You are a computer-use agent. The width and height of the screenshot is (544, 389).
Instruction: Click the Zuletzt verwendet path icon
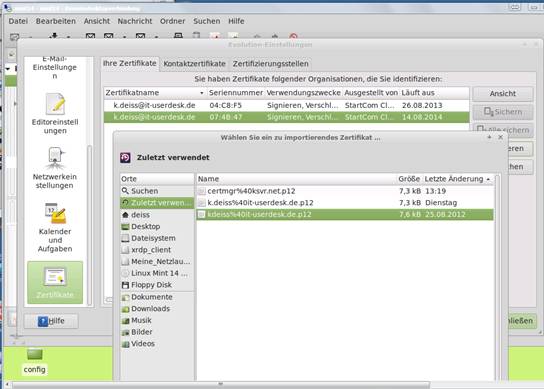[x=125, y=158]
